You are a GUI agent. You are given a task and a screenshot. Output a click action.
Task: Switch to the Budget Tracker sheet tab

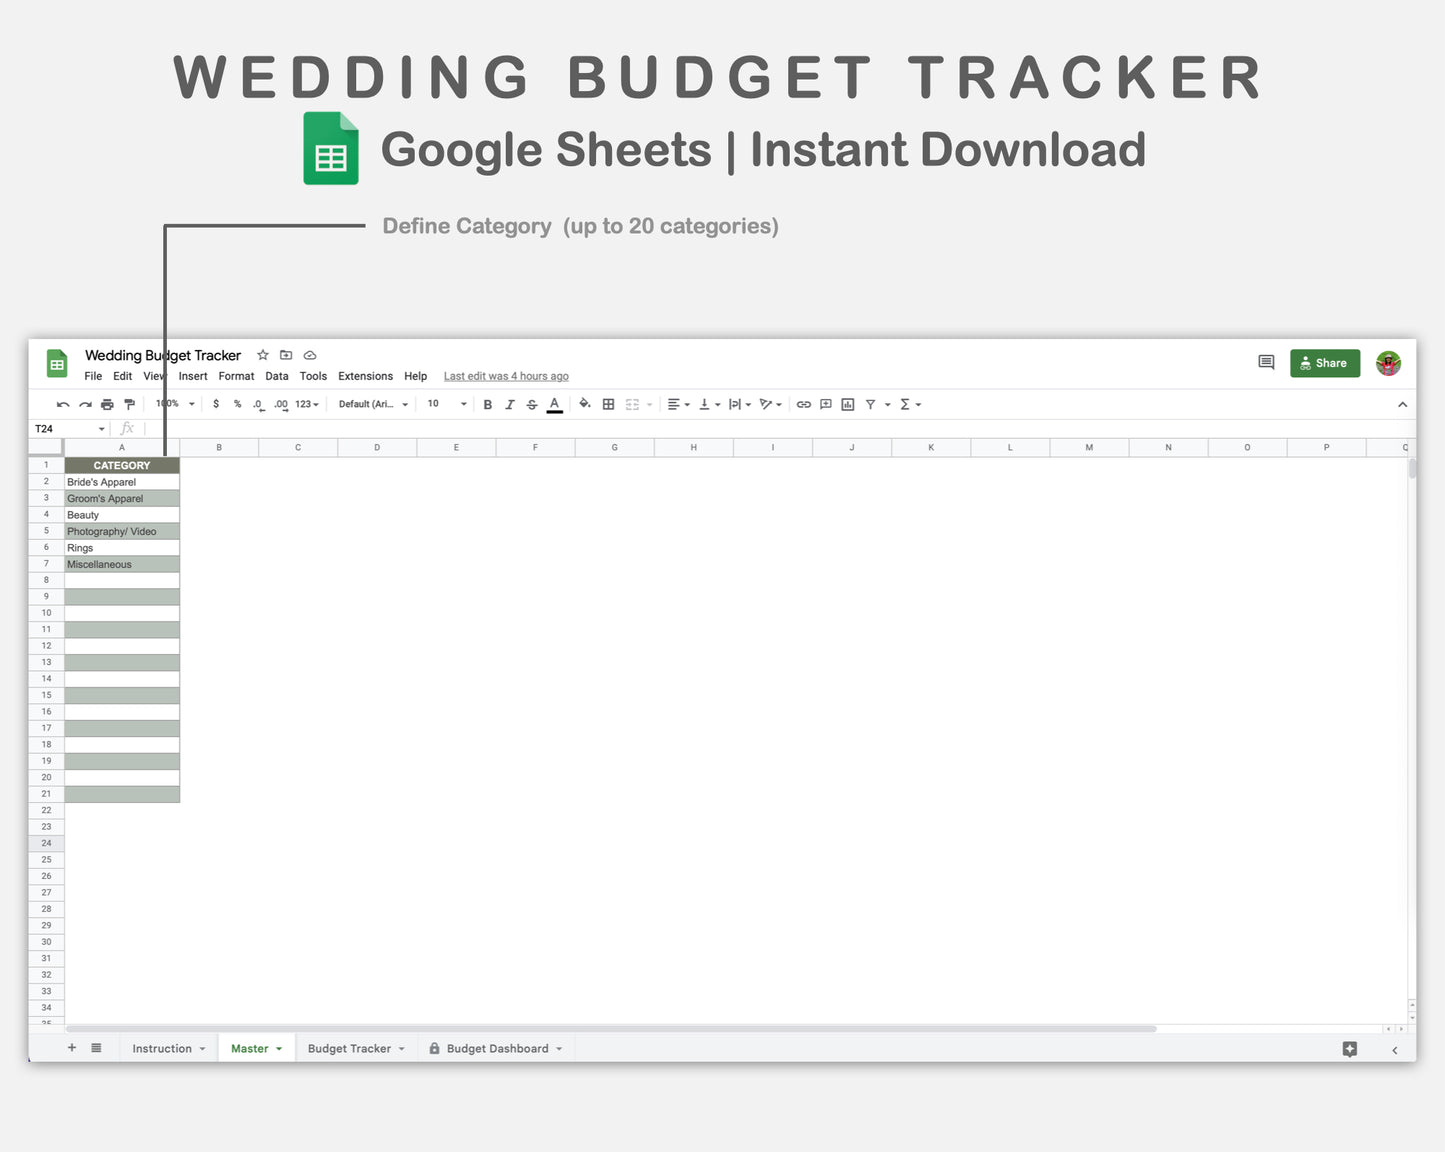point(349,1048)
